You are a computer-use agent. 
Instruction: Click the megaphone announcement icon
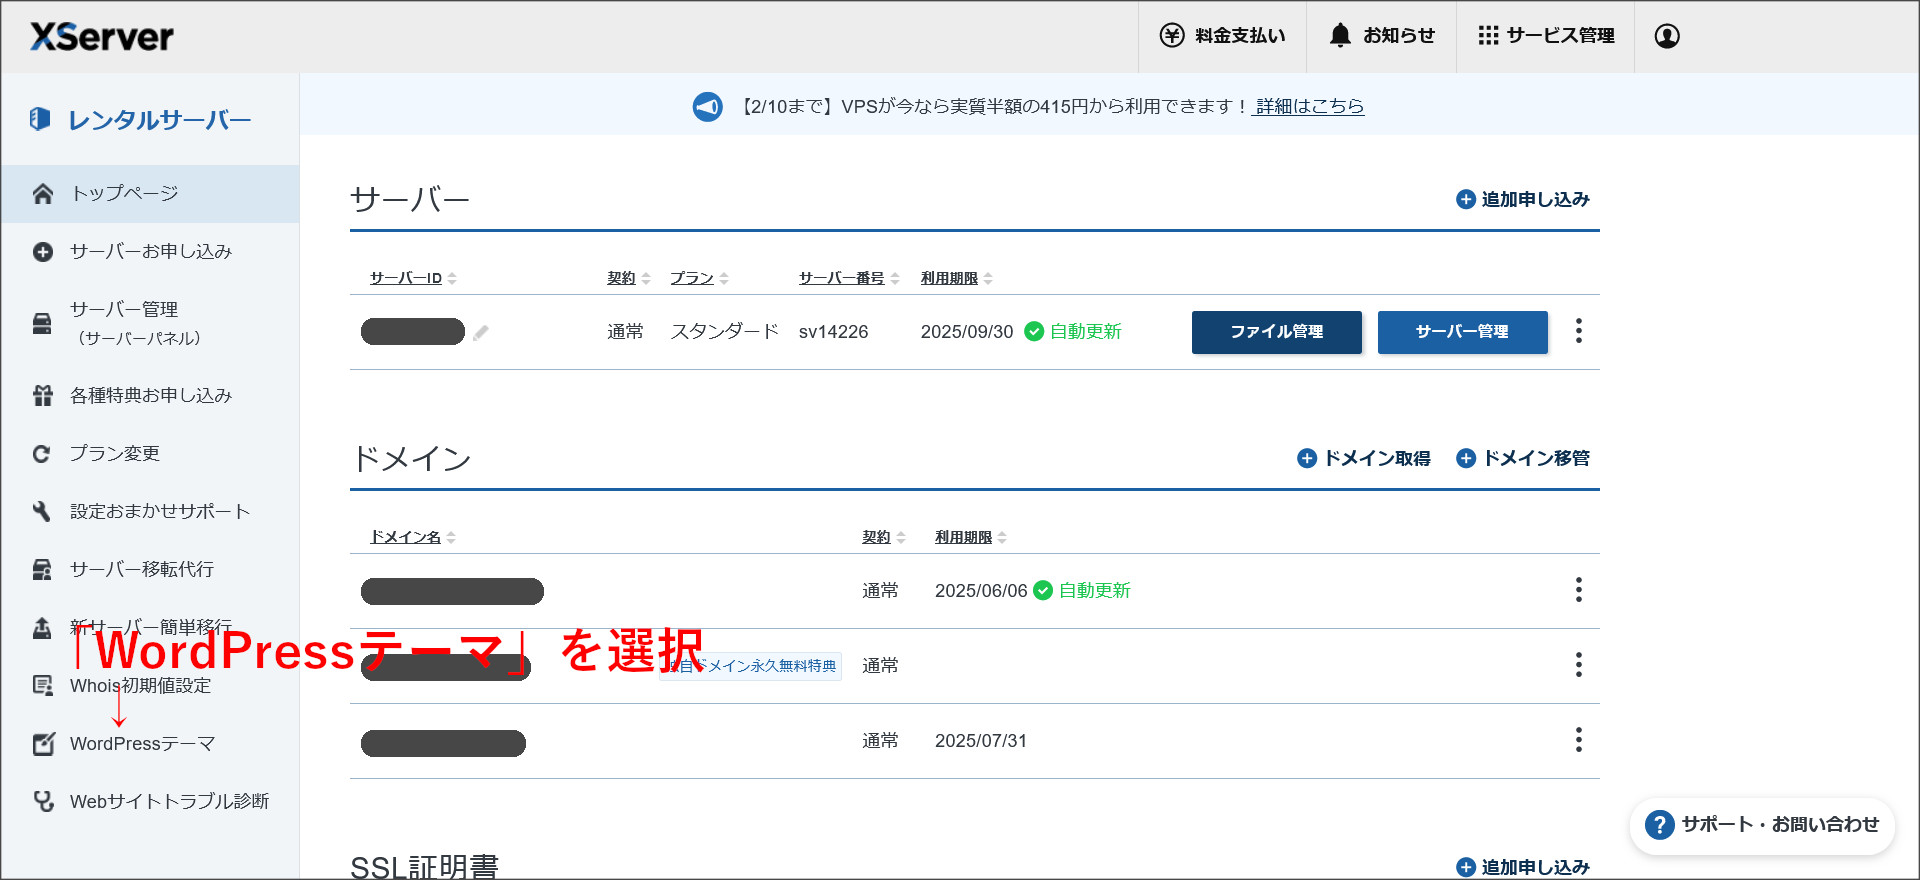(x=708, y=106)
